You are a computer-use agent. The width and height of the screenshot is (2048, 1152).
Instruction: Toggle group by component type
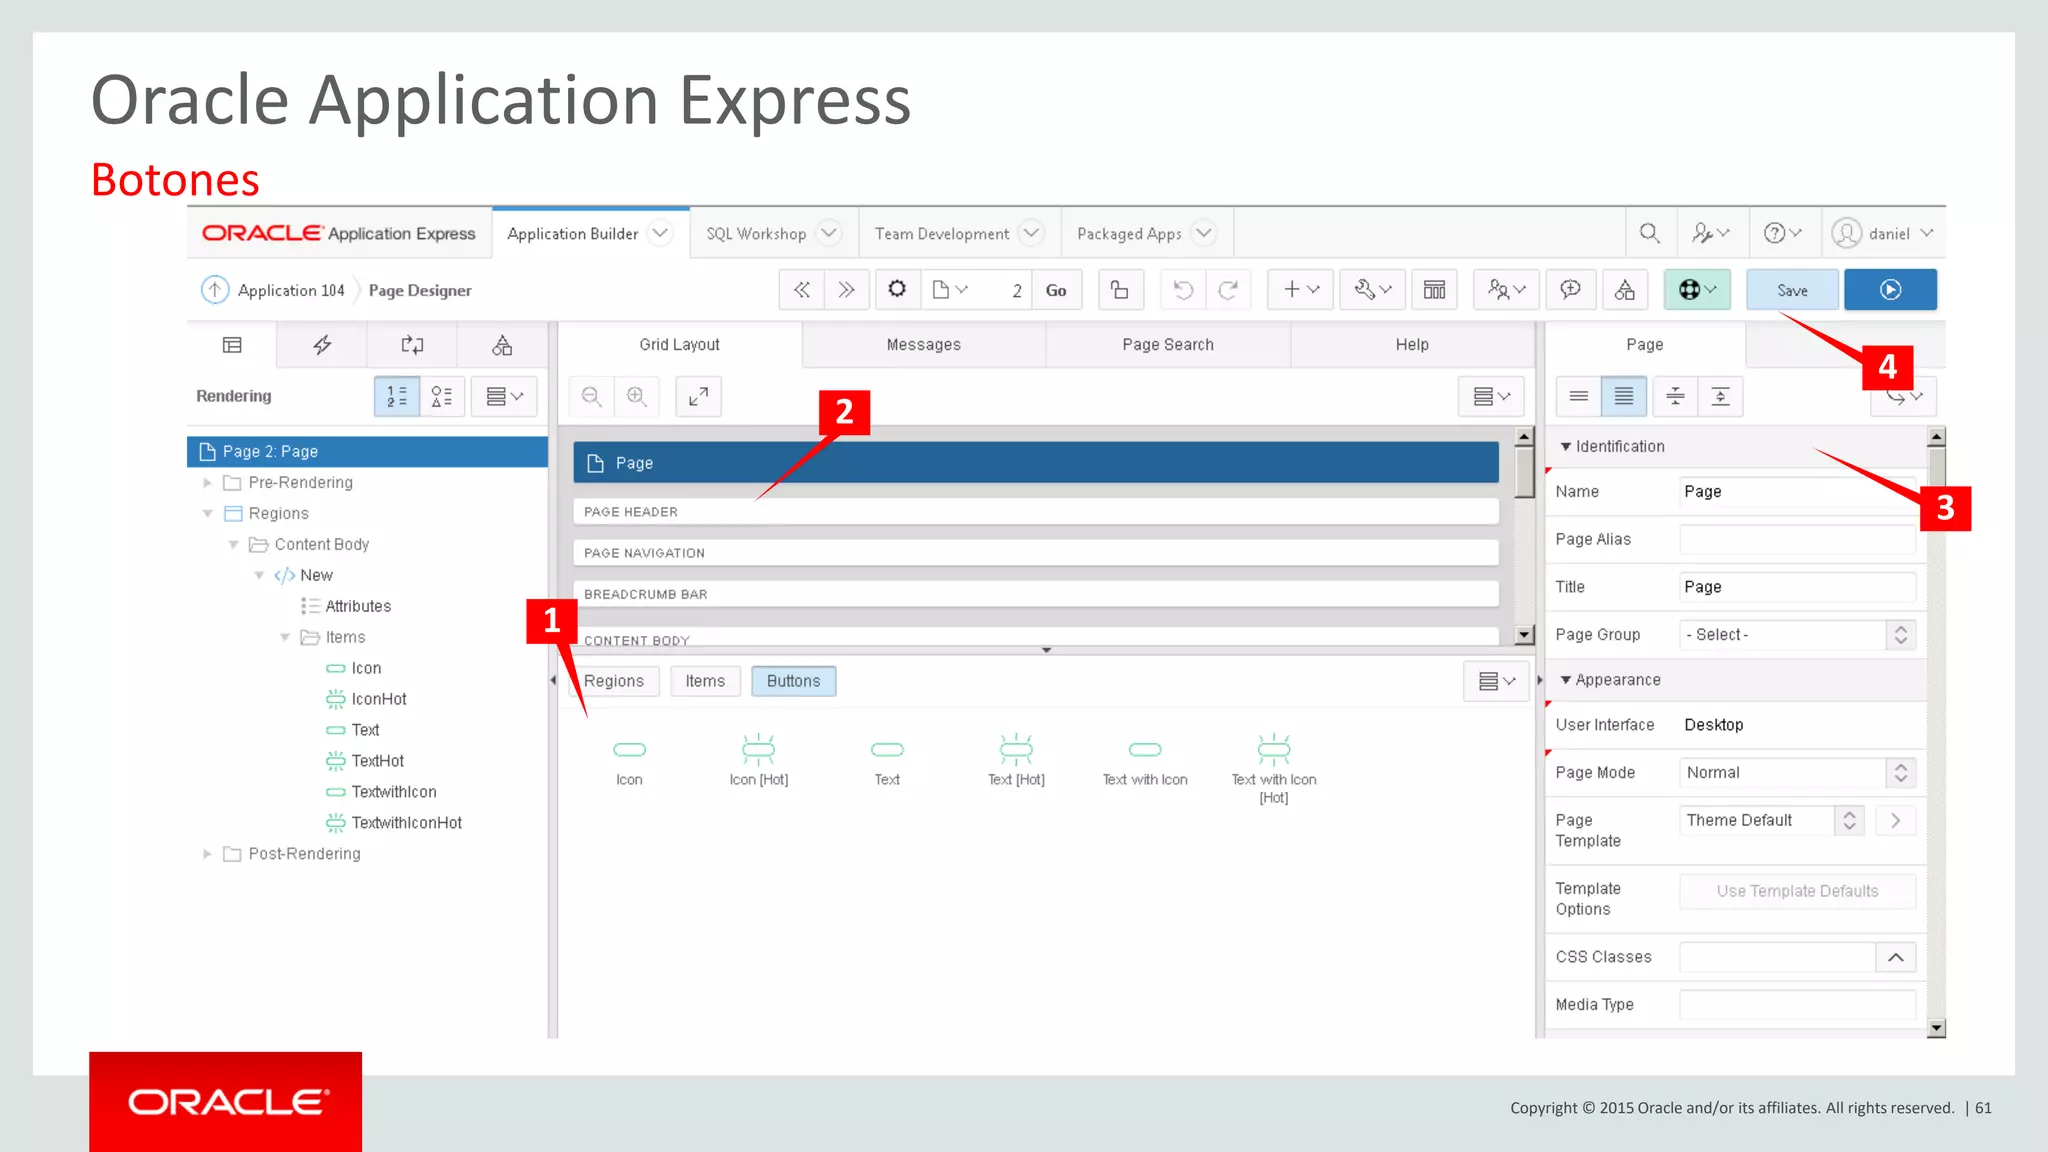[441, 396]
